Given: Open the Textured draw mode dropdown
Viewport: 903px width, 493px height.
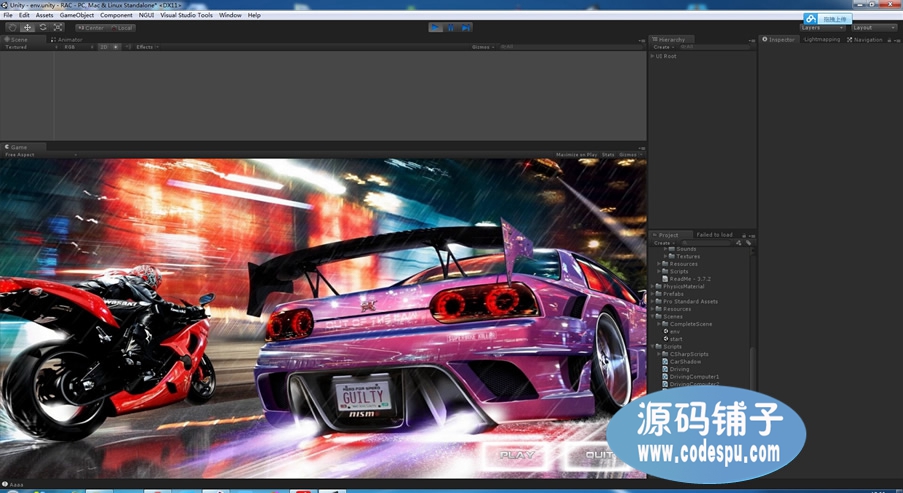Looking at the screenshot, I should click(31, 47).
